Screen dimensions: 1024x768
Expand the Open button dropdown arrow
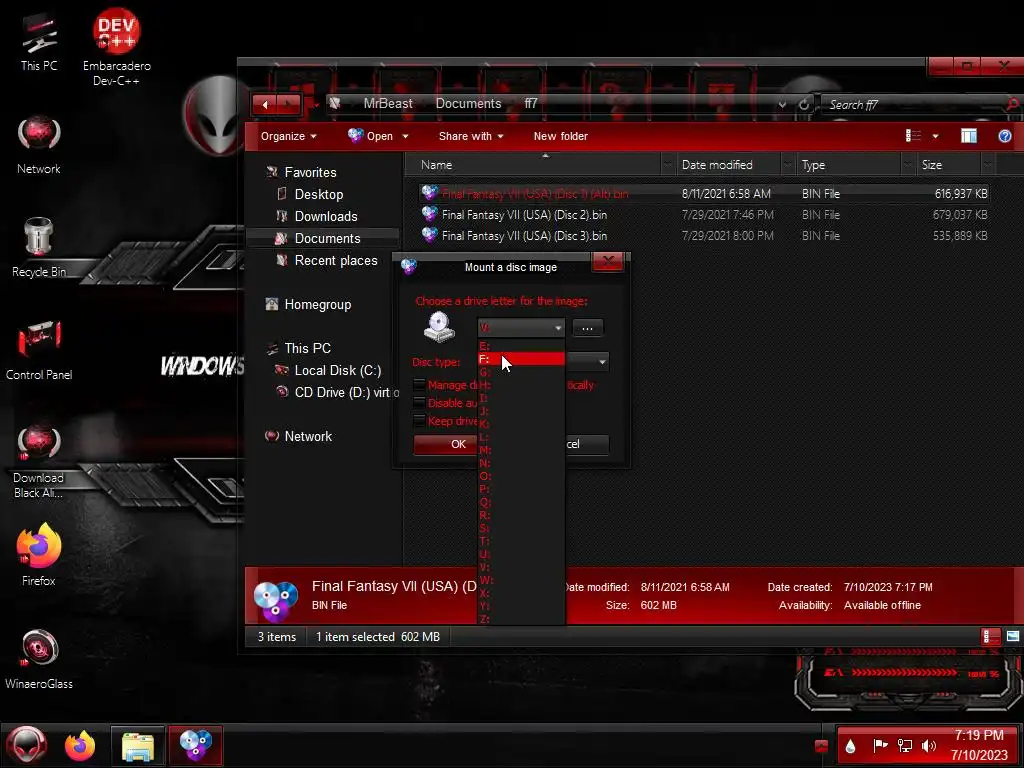tap(405, 136)
